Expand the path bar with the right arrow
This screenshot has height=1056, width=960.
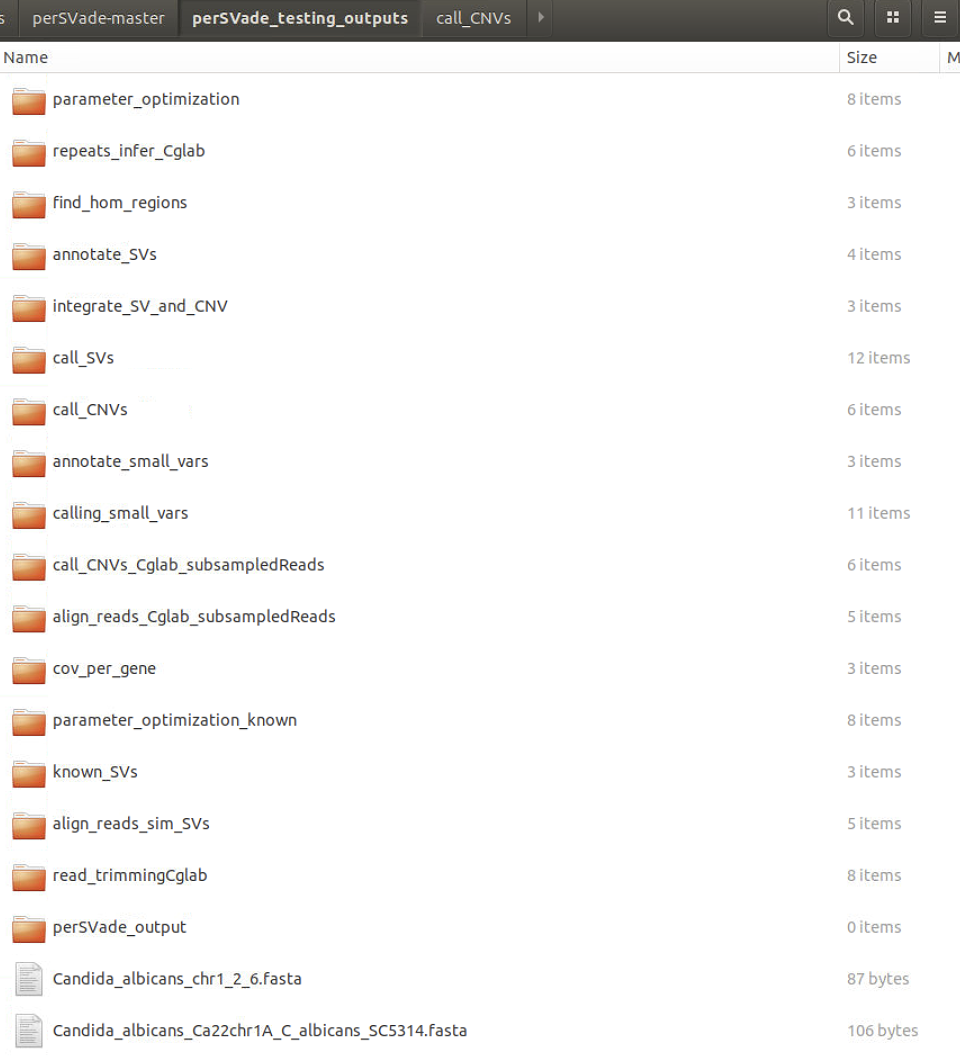pyautogui.click(x=540, y=18)
